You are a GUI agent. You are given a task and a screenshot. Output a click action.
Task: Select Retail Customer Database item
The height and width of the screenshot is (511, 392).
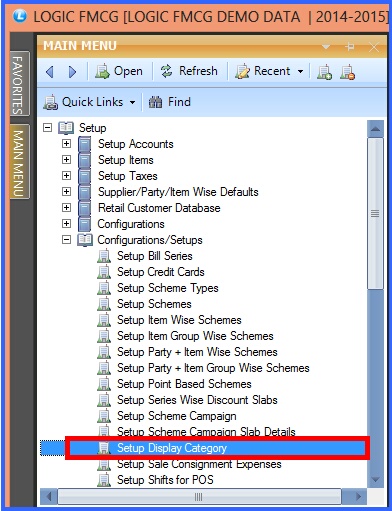point(159,208)
